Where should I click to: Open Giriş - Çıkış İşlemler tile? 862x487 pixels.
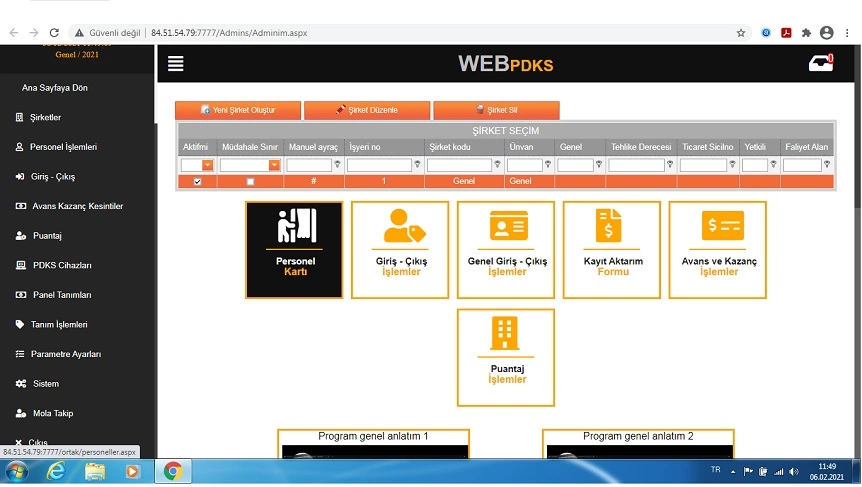point(400,250)
